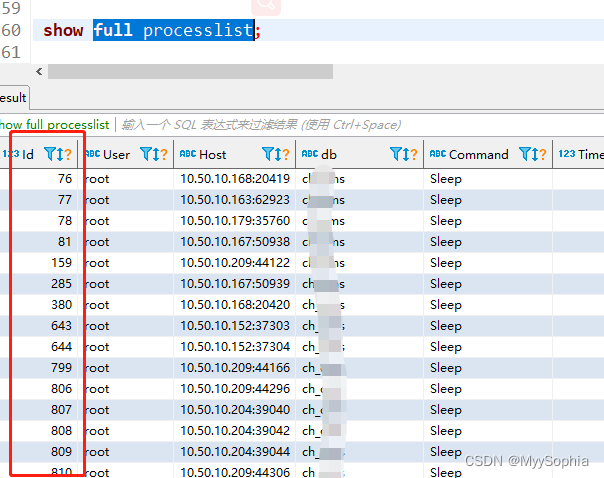Select the Id cell 809
The width and height of the screenshot is (604, 478).
point(39,452)
